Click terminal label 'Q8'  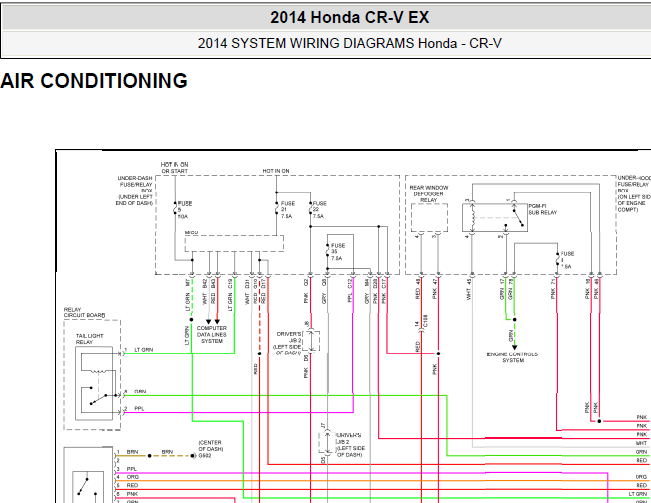click(x=324, y=283)
